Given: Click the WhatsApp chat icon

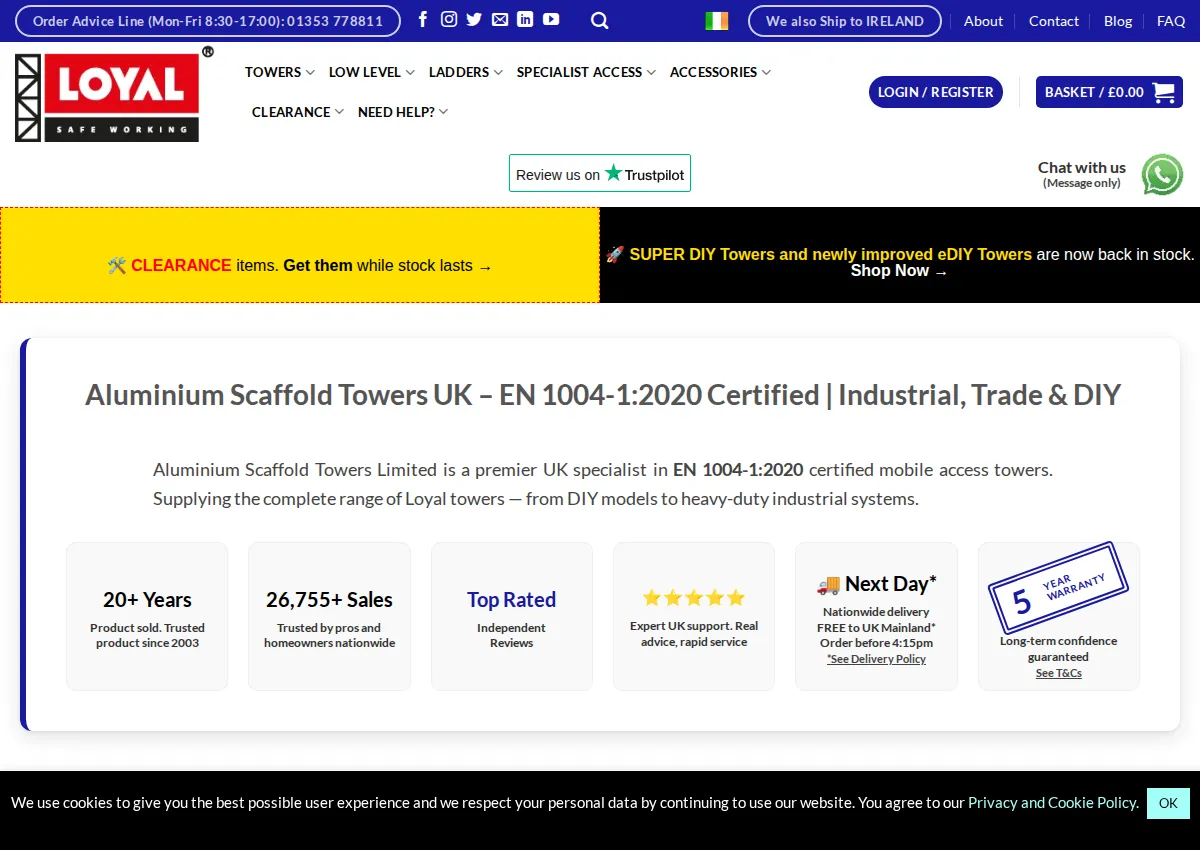Looking at the screenshot, I should tap(1162, 175).
